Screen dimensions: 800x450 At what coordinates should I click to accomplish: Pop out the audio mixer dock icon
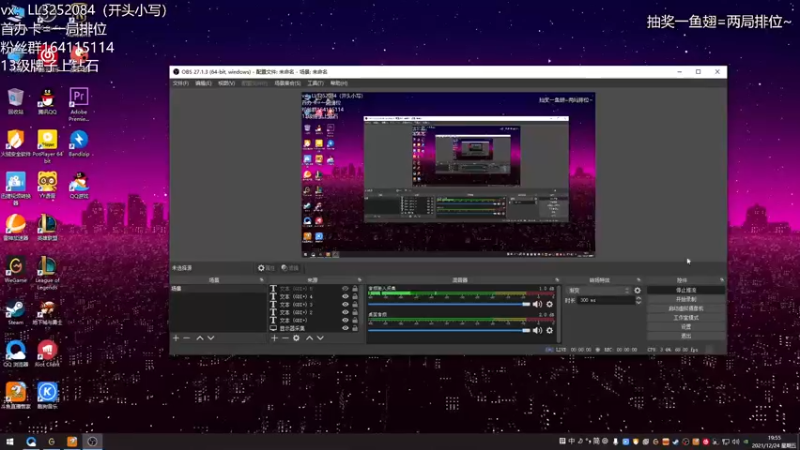557,280
